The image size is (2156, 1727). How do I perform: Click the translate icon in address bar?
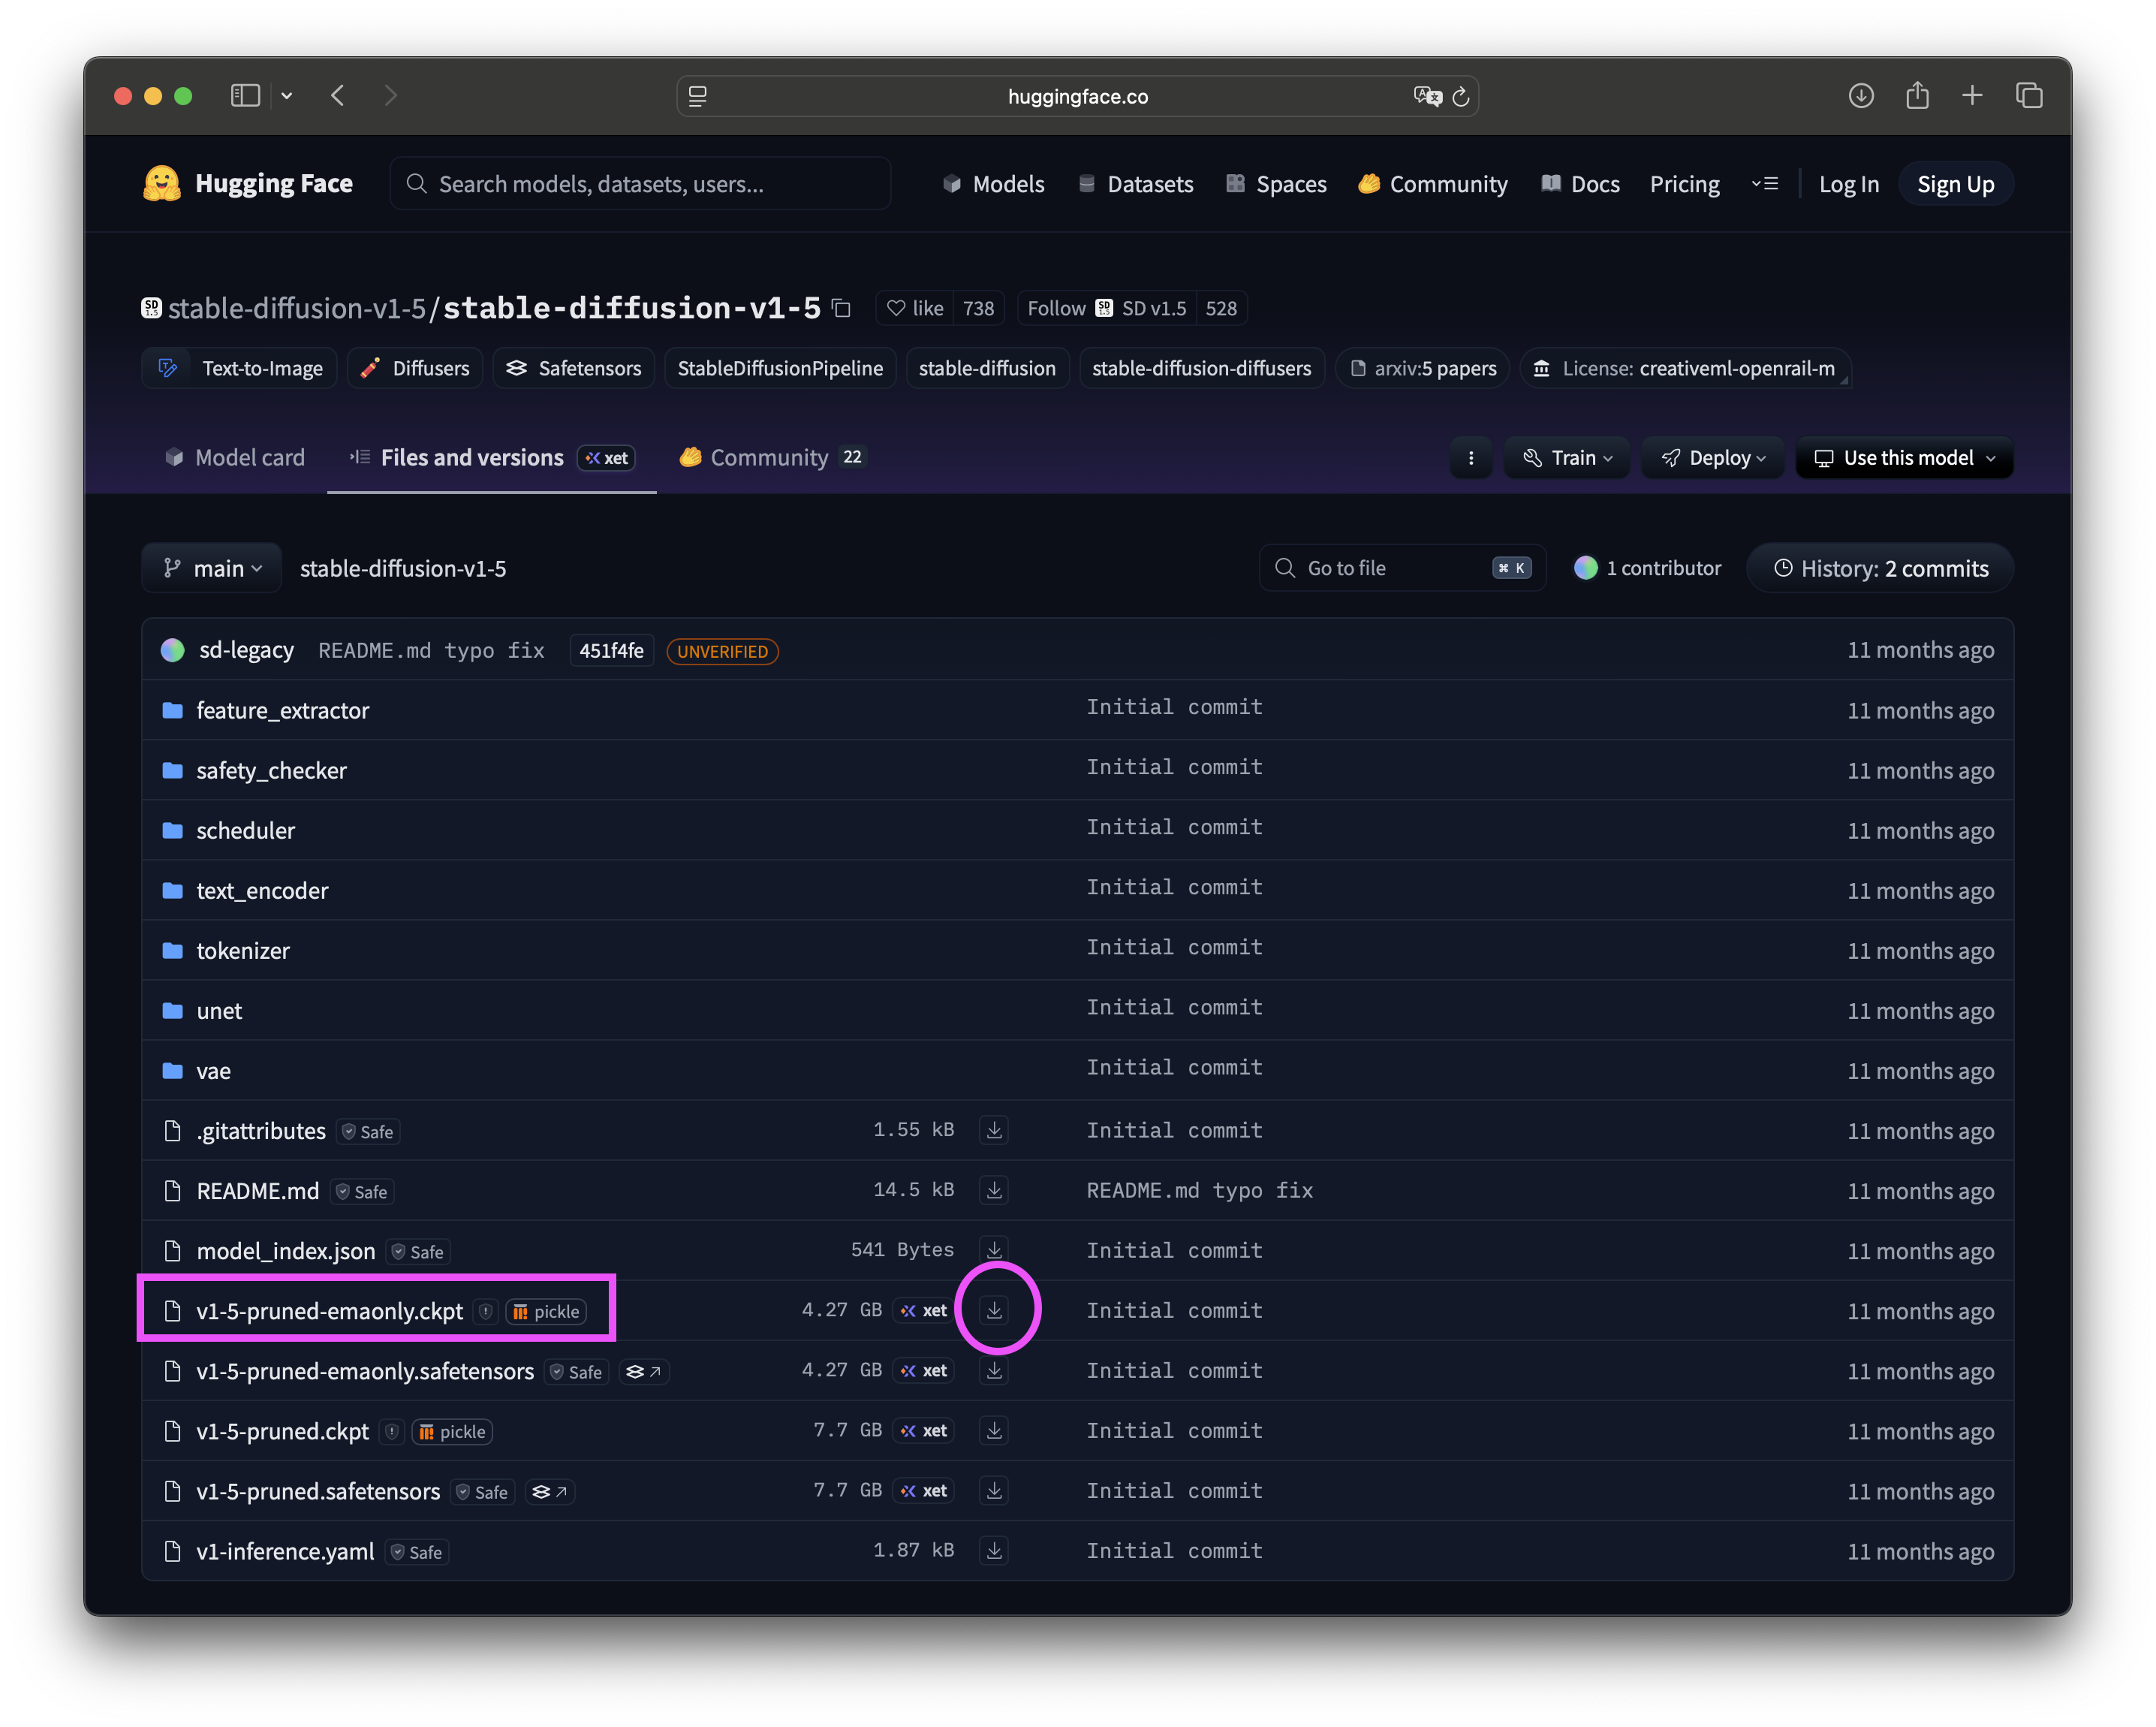1426,96
